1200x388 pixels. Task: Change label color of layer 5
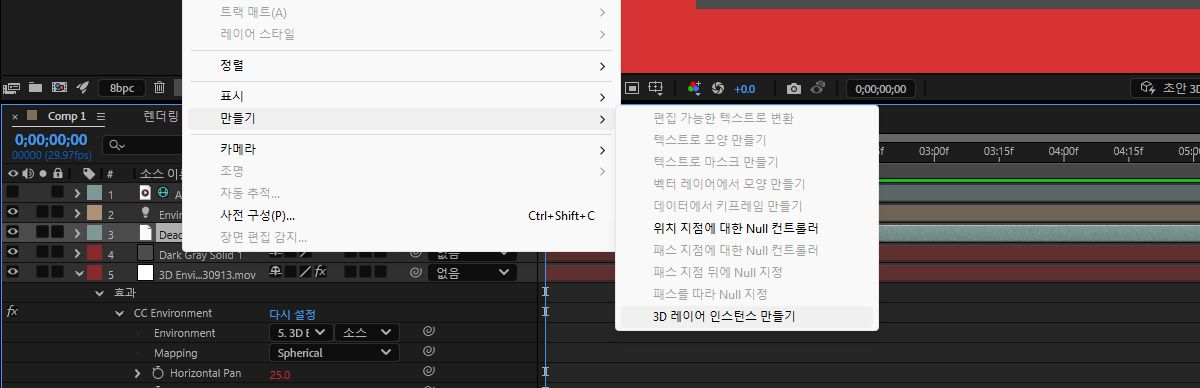coord(94,272)
